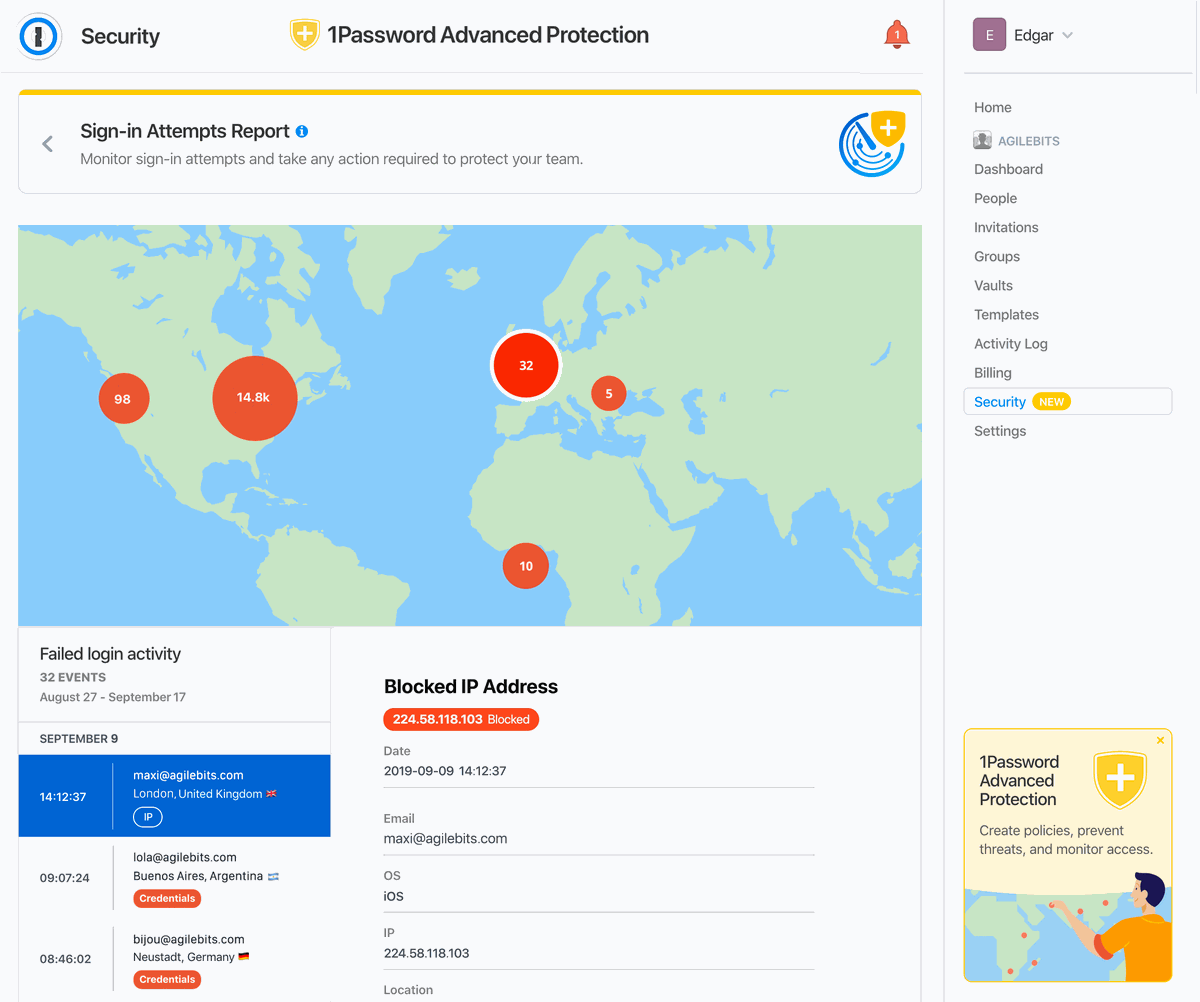The height and width of the screenshot is (1002, 1200).
Task: Click Edgar's purple avatar icon
Action: (x=989, y=35)
